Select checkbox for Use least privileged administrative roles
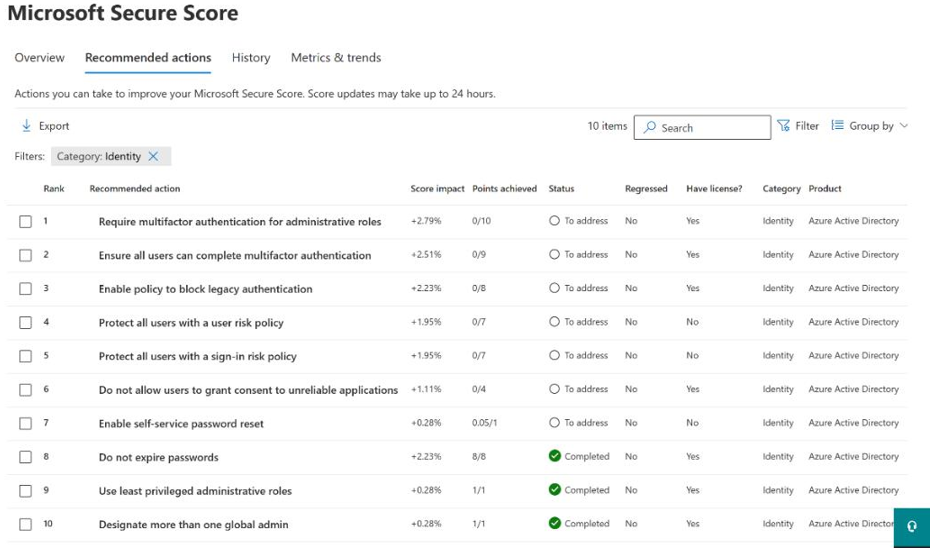This screenshot has width=943, height=554. 25,491
